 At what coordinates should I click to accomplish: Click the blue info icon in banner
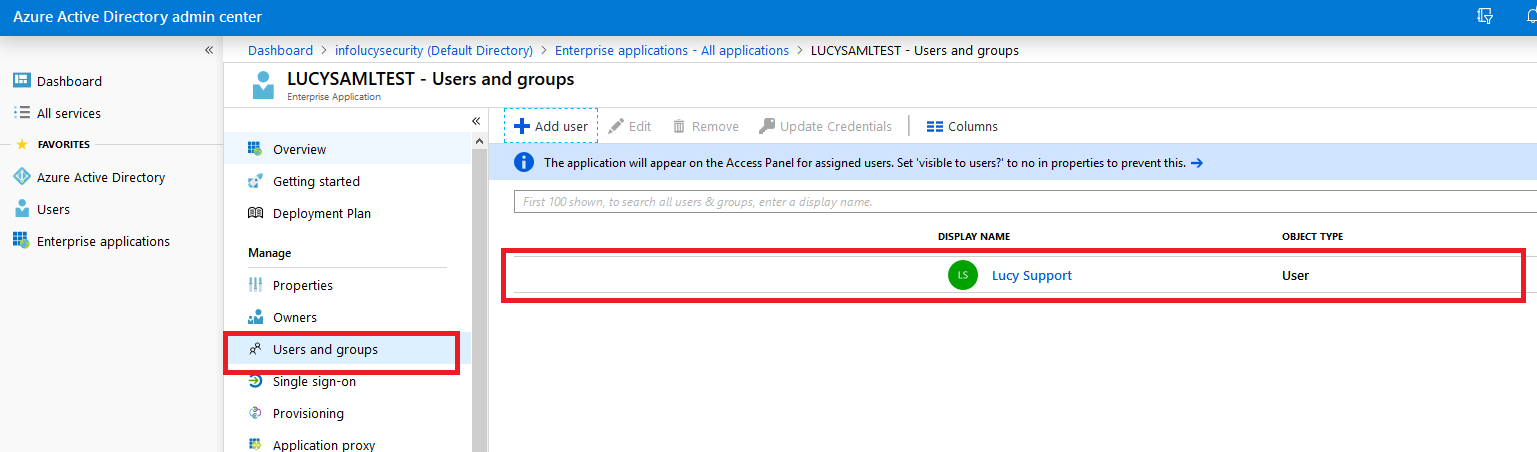click(x=523, y=162)
